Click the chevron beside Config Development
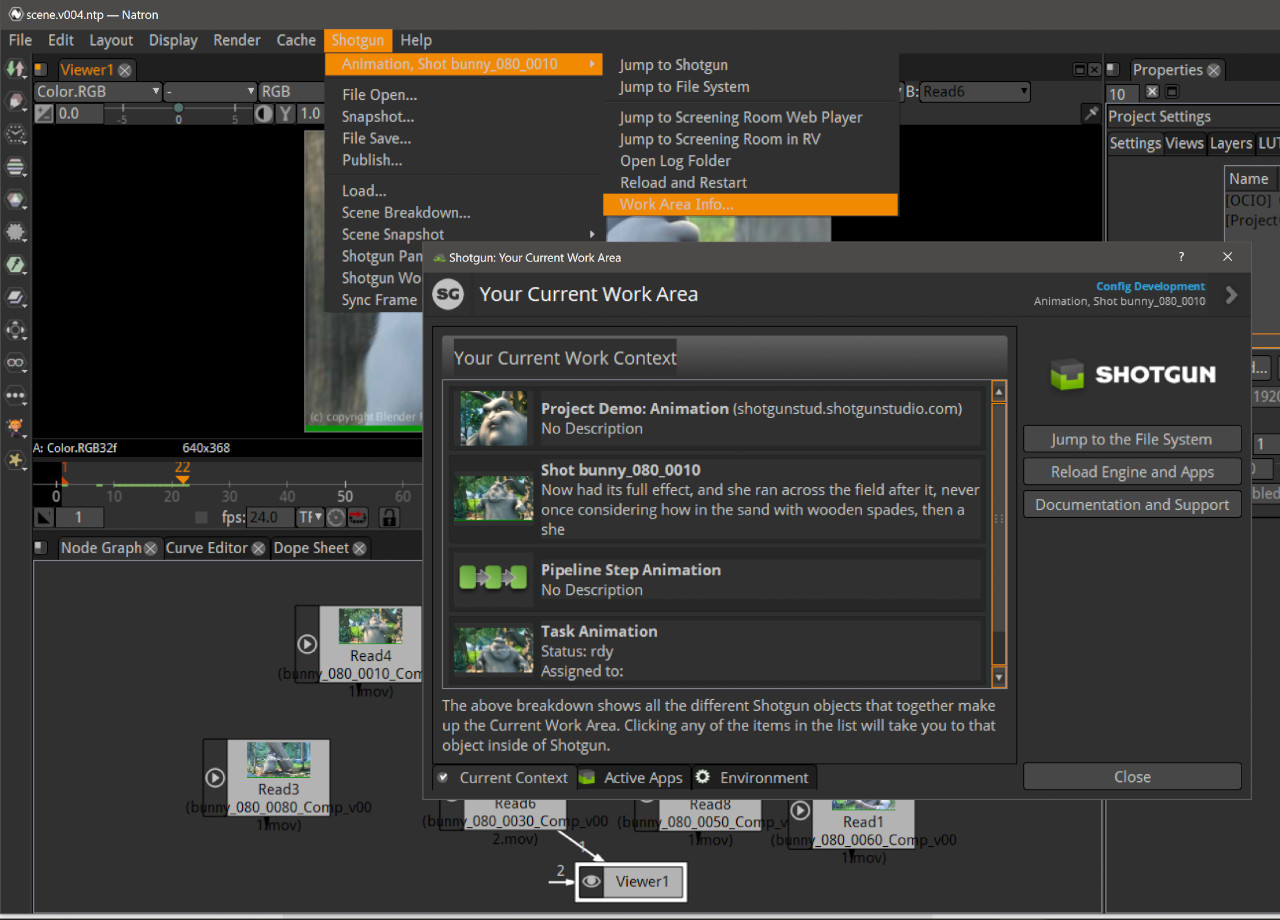The image size is (1280, 920). pos(1231,294)
